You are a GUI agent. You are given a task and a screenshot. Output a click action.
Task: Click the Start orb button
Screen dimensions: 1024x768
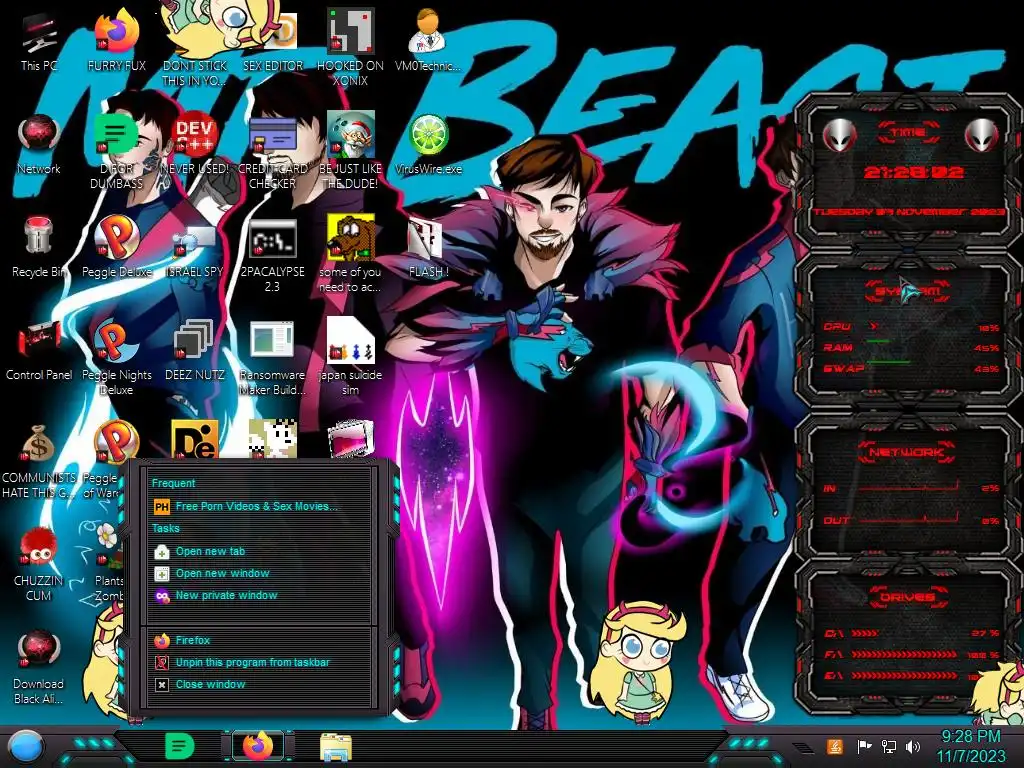(x=25, y=747)
